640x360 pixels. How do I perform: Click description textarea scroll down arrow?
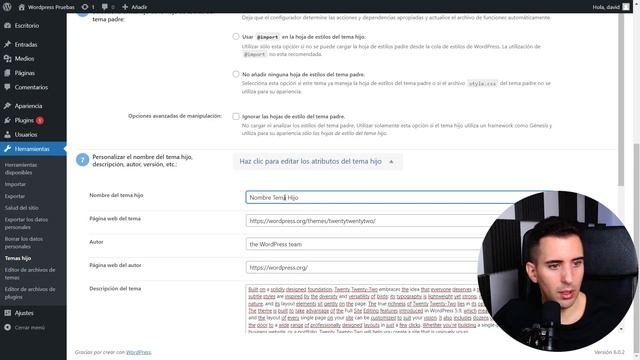[x=621, y=329]
